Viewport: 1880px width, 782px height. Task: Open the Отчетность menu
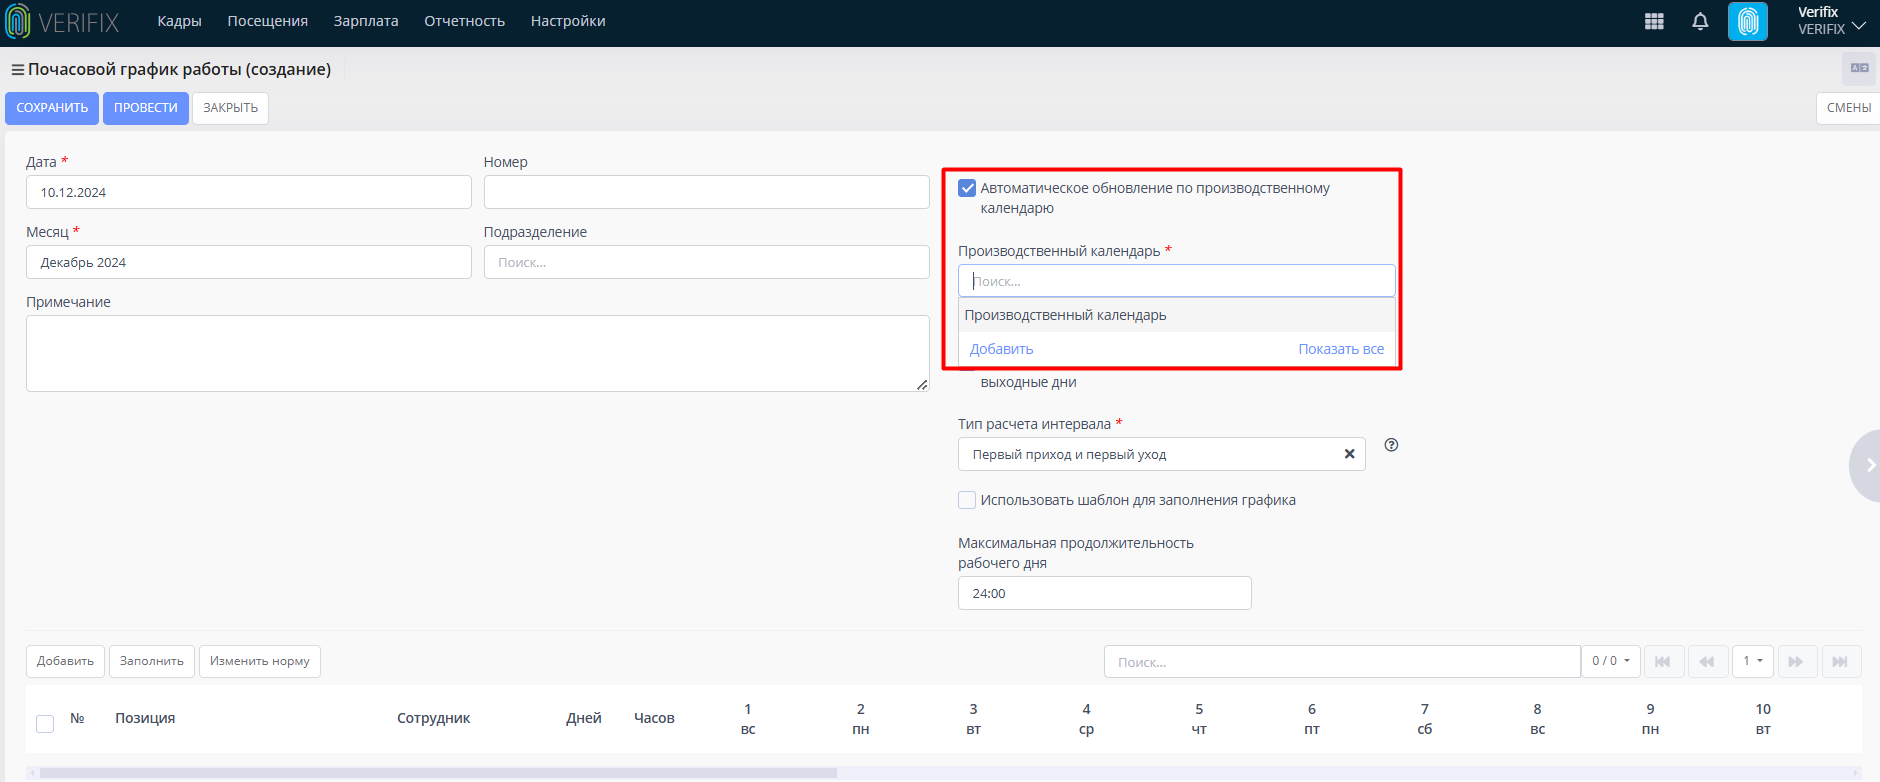pyautogui.click(x=464, y=21)
